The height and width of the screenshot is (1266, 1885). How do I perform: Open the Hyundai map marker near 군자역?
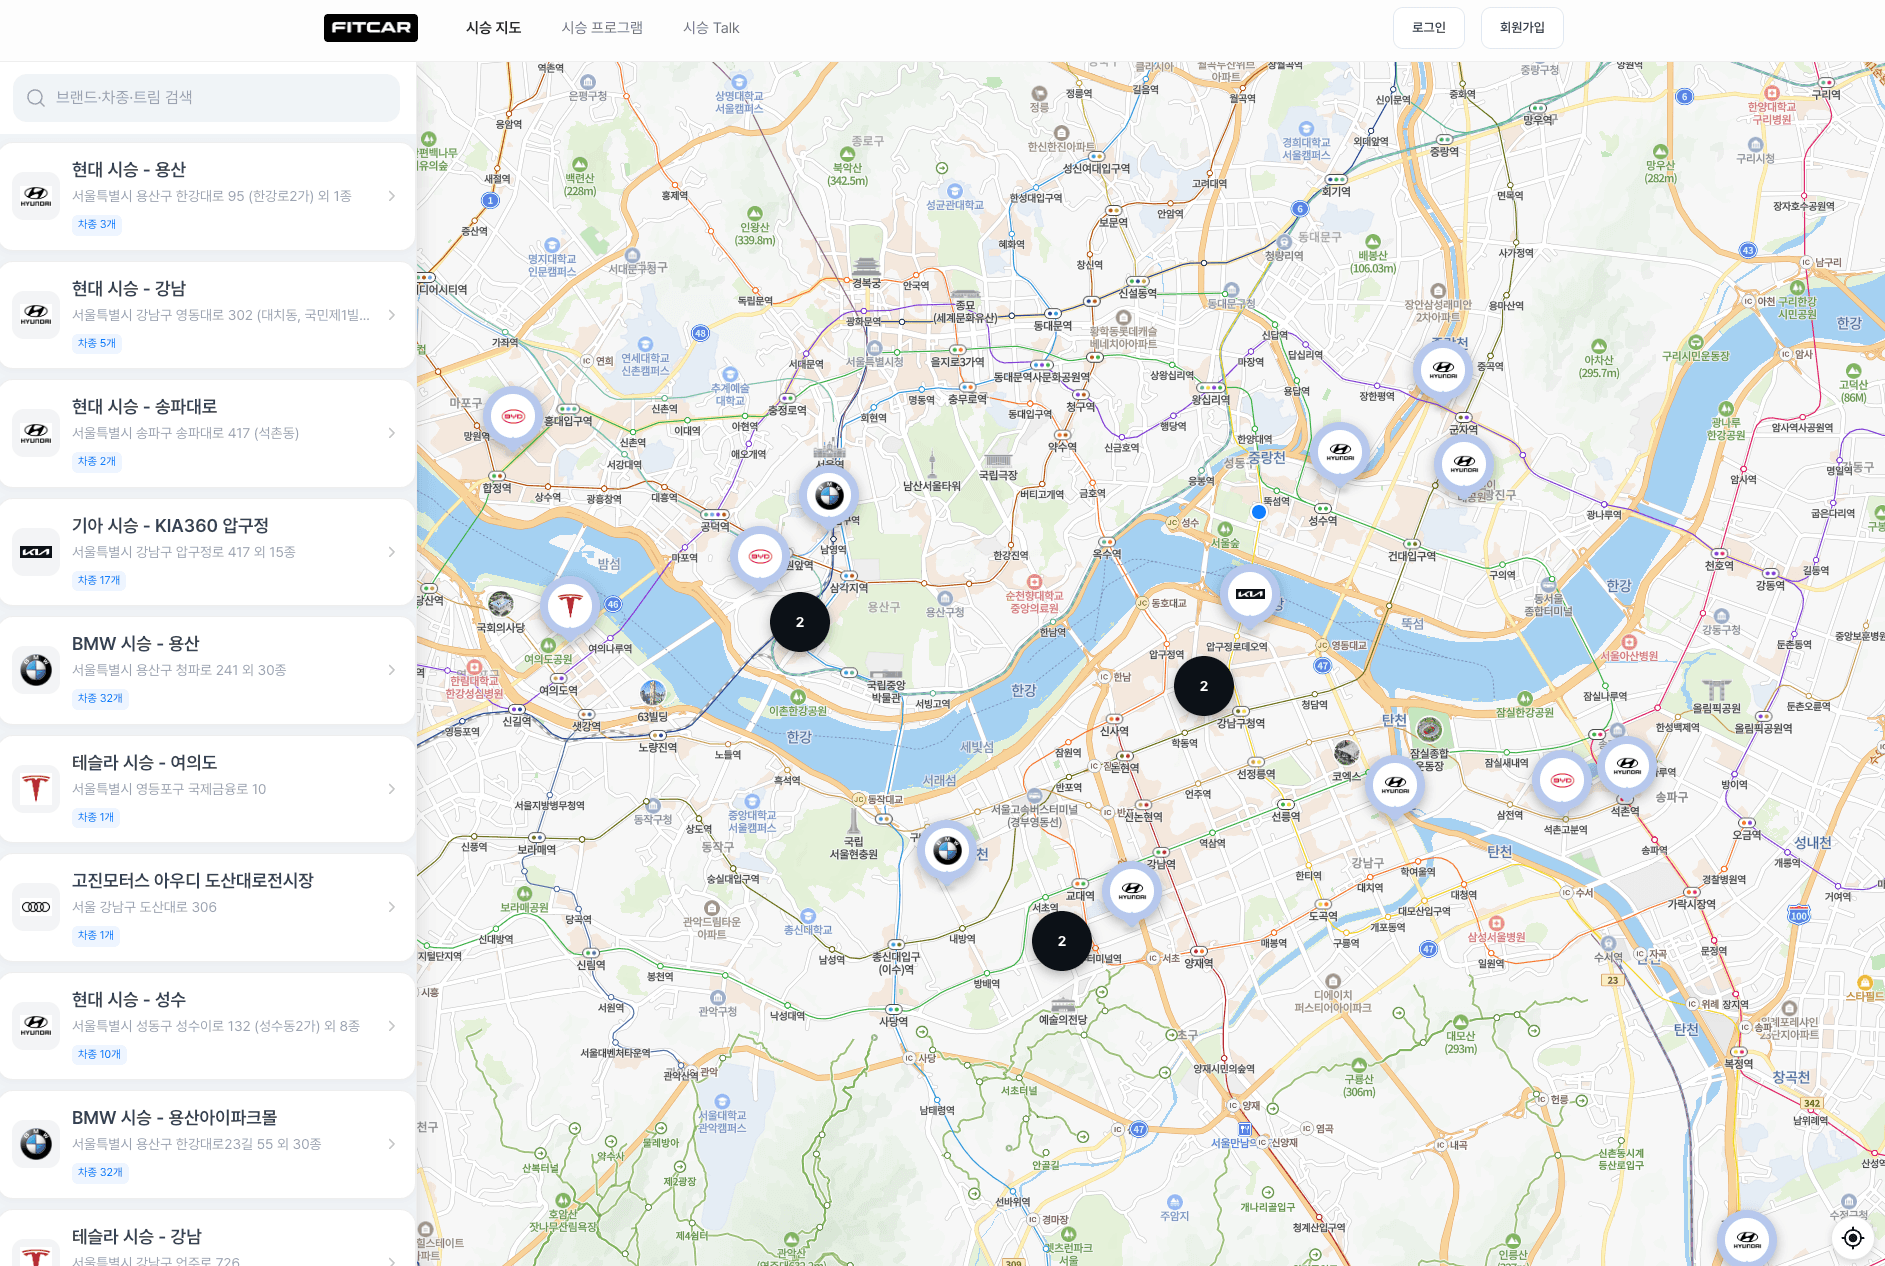(1464, 464)
